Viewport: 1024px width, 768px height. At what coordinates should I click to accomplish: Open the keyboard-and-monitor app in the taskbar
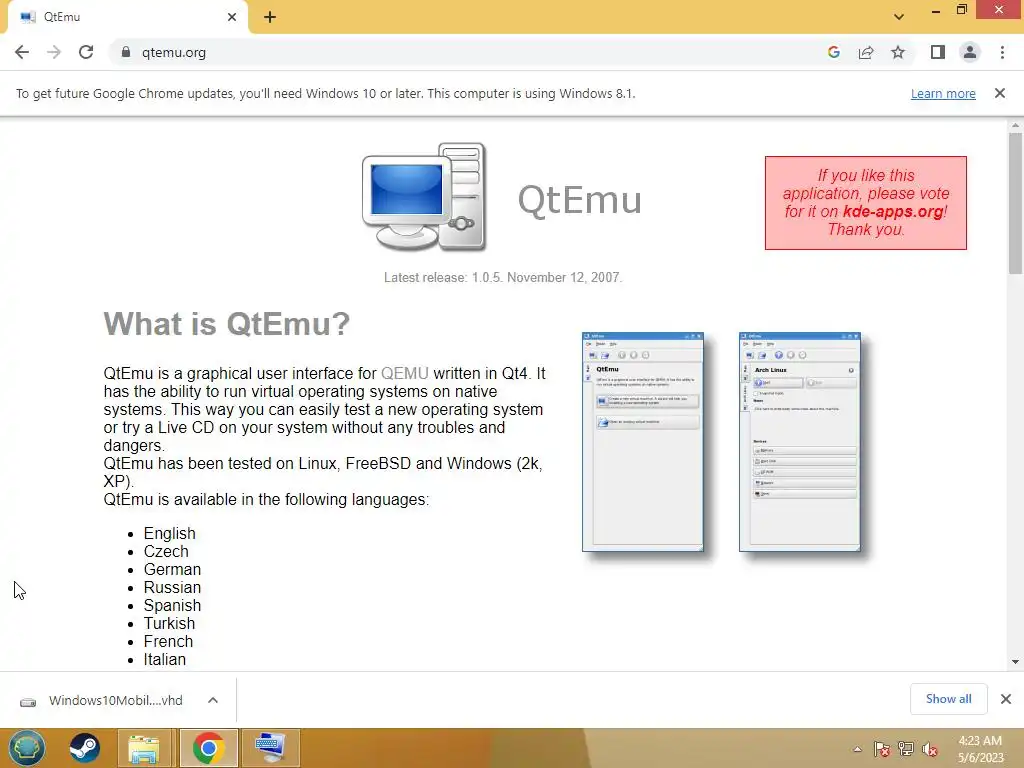point(270,748)
